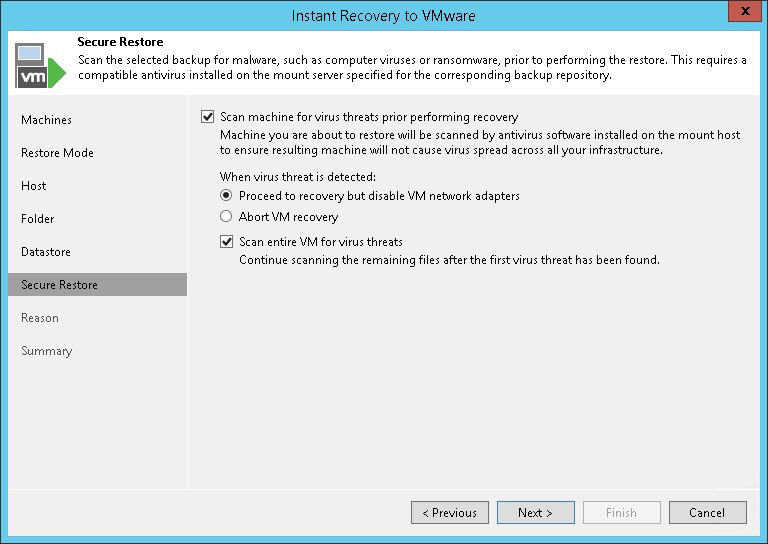The image size is (768, 544).
Task: Click the Secure Restore heading text
Action: click(120, 42)
